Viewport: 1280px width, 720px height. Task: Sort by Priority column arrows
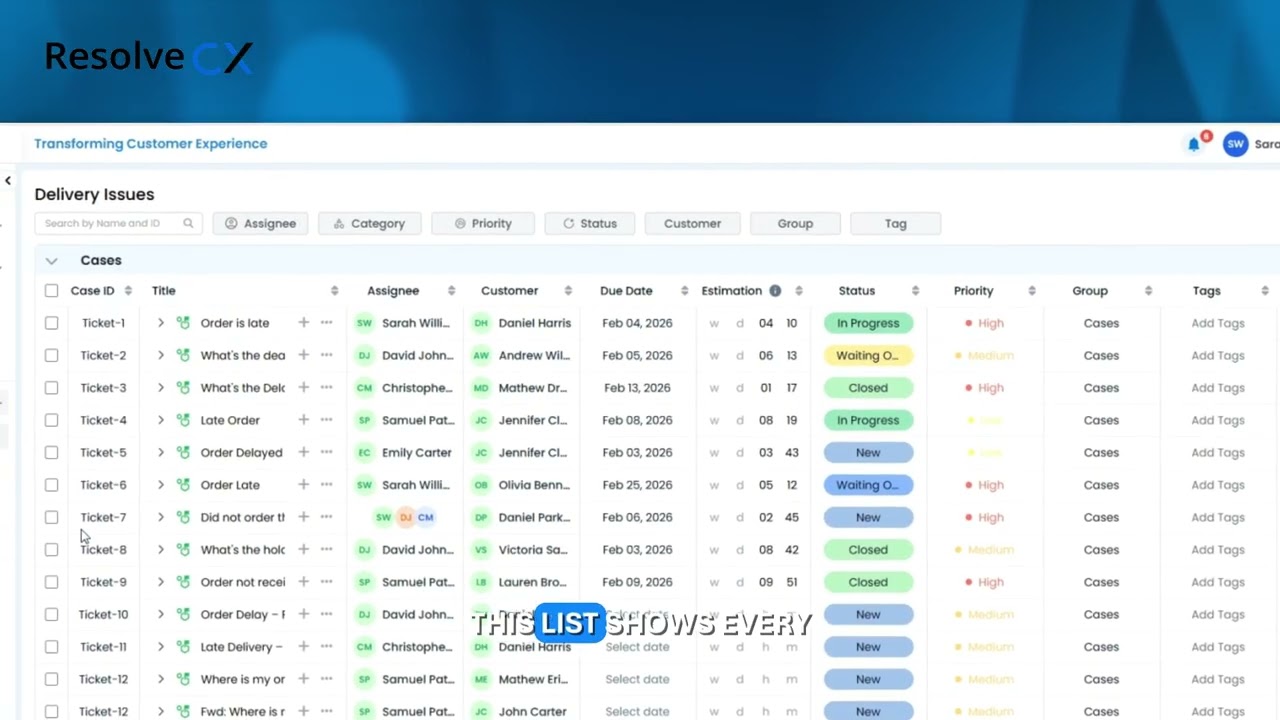click(1032, 291)
